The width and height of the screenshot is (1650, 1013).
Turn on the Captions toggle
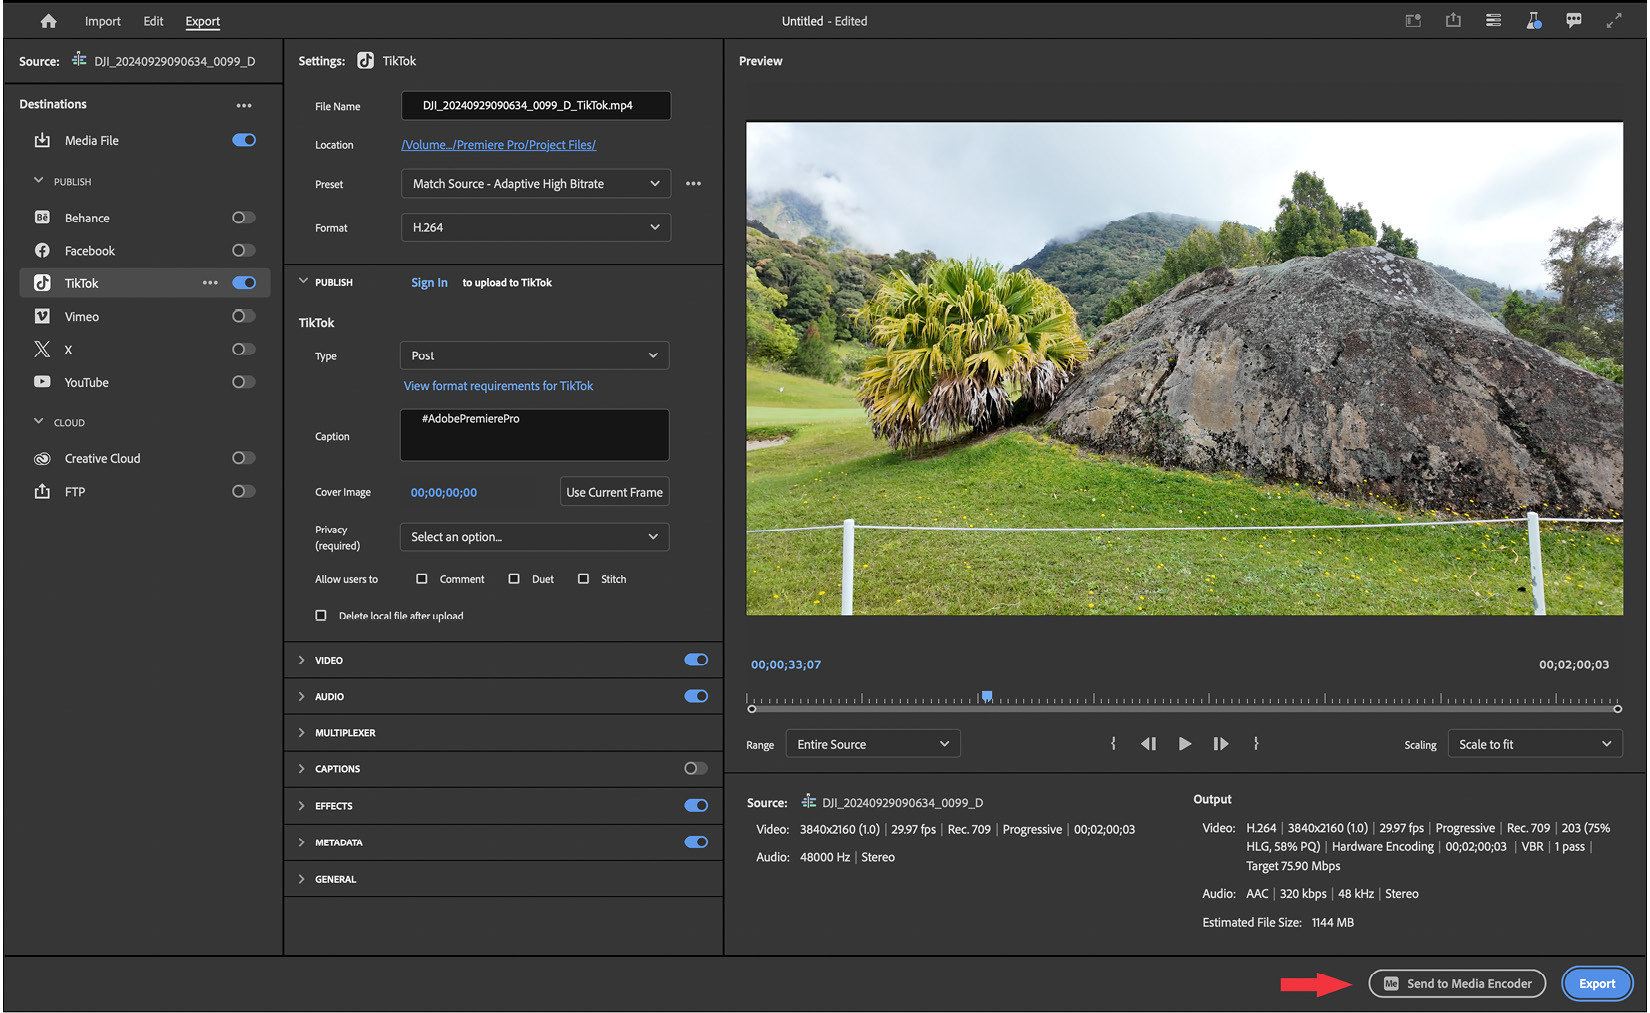point(695,768)
